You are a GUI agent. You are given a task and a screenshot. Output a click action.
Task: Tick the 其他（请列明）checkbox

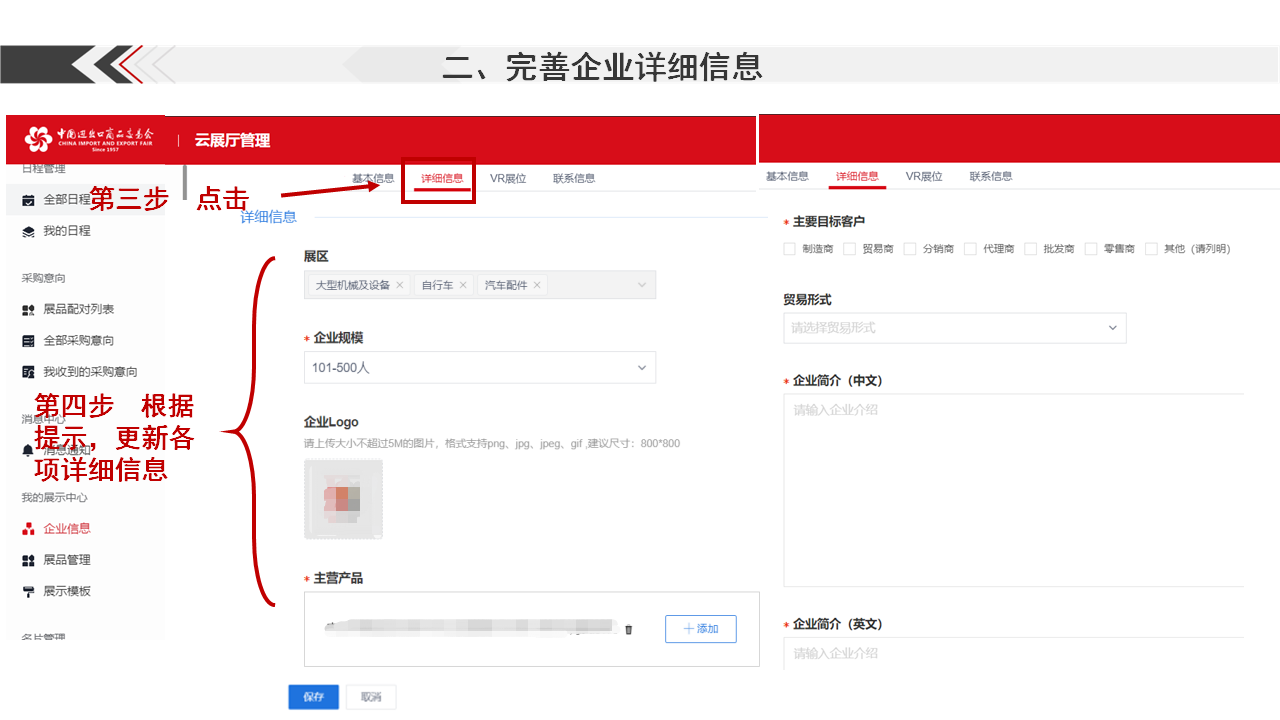point(1149,248)
